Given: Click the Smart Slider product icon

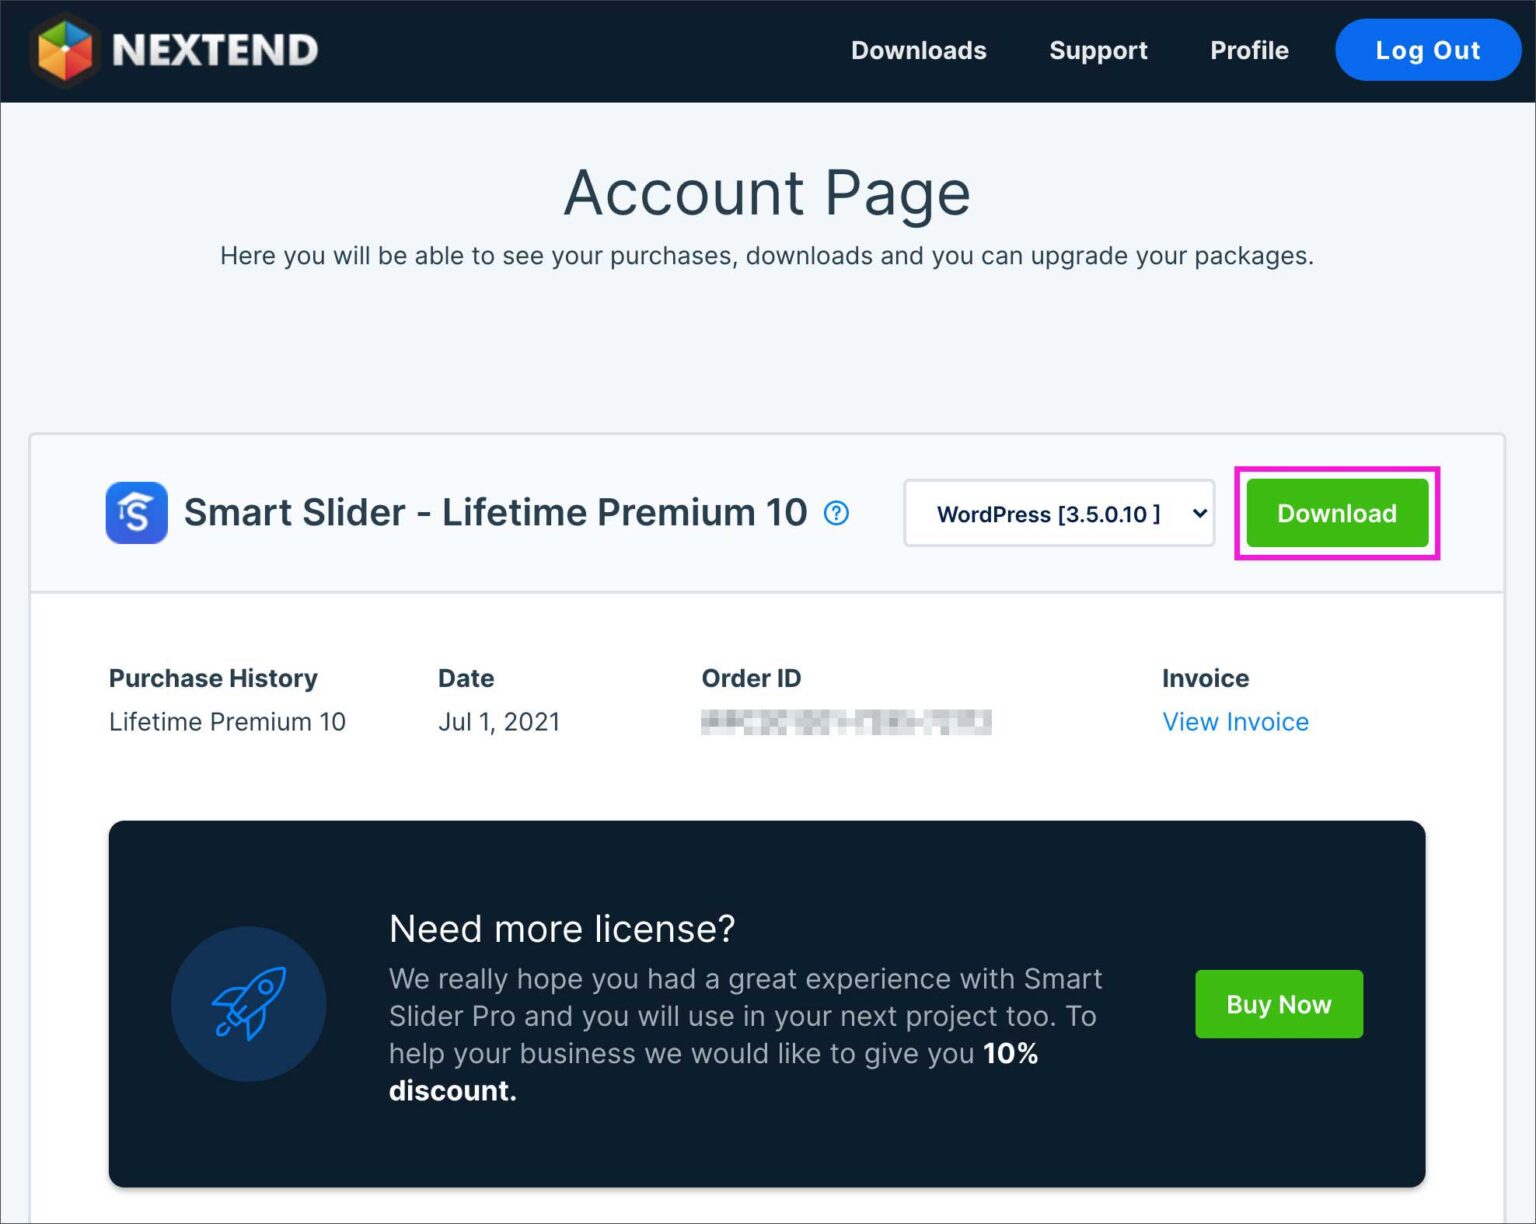Looking at the screenshot, I should (x=136, y=513).
